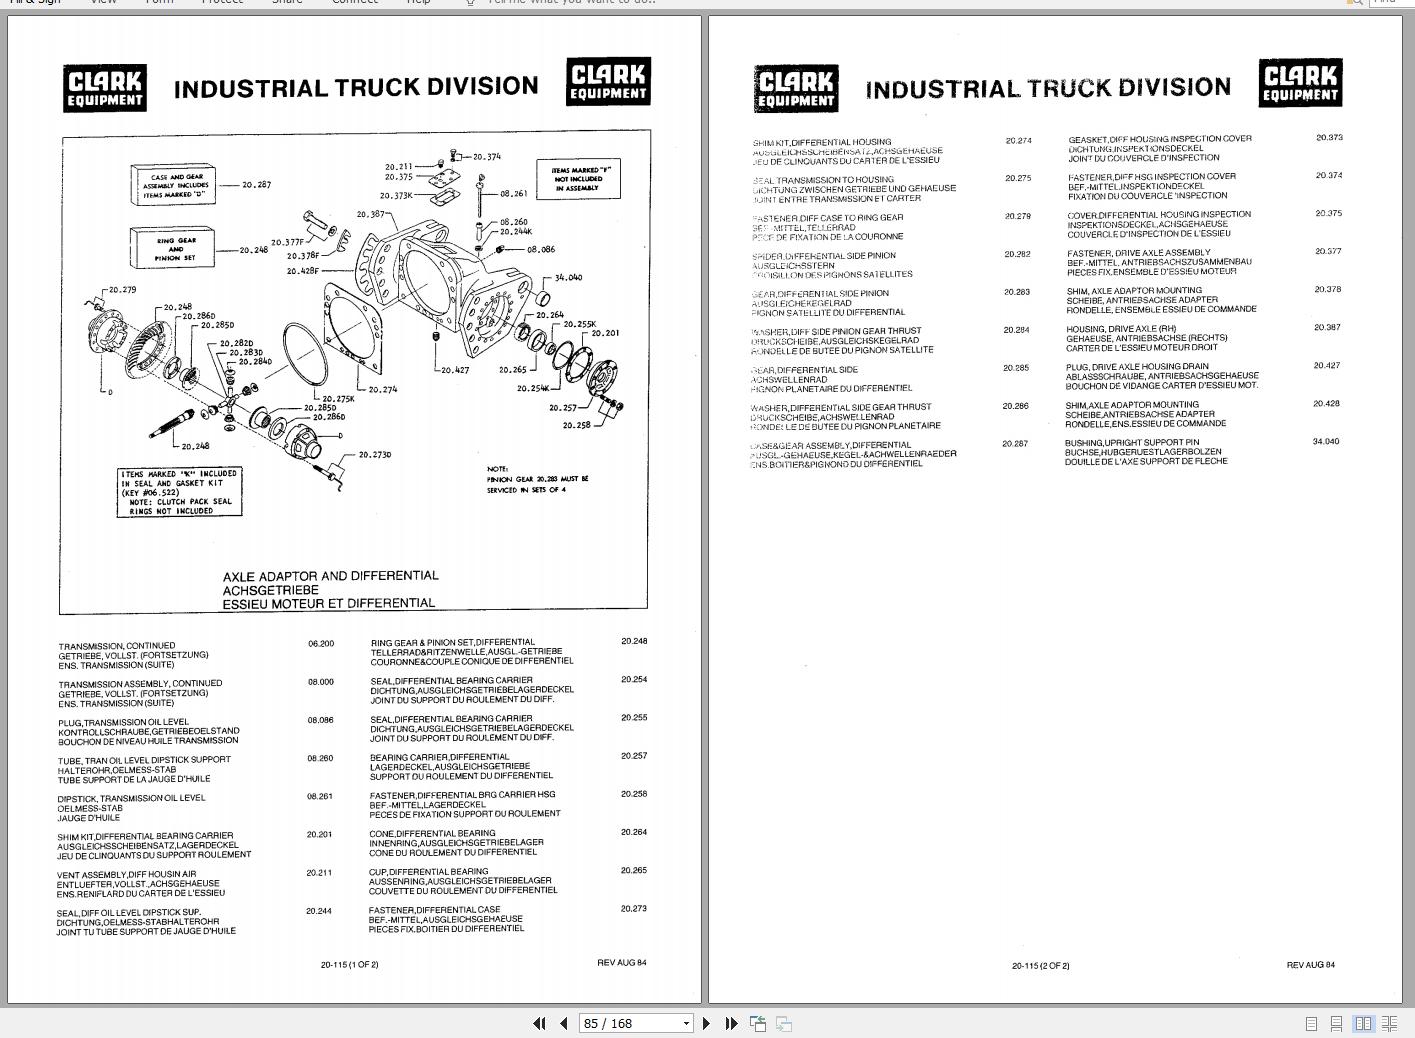1415x1038 pixels.
Task: Jump to the last page of the document
Action: click(x=731, y=1023)
